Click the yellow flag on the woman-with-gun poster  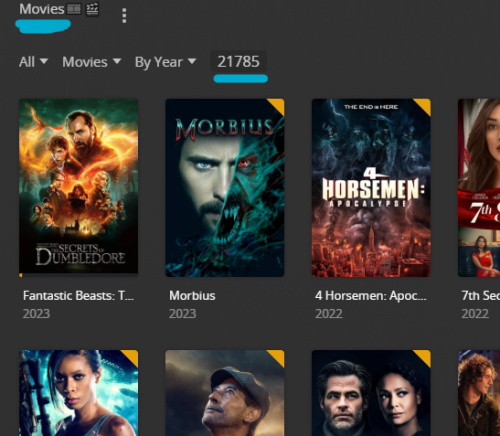(131, 357)
